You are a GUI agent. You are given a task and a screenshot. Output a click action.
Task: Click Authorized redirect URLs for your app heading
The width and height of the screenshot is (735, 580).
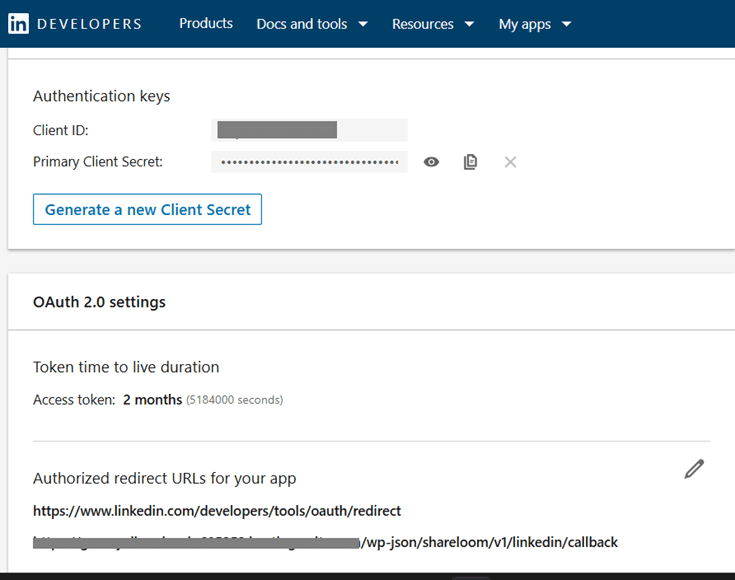click(165, 478)
